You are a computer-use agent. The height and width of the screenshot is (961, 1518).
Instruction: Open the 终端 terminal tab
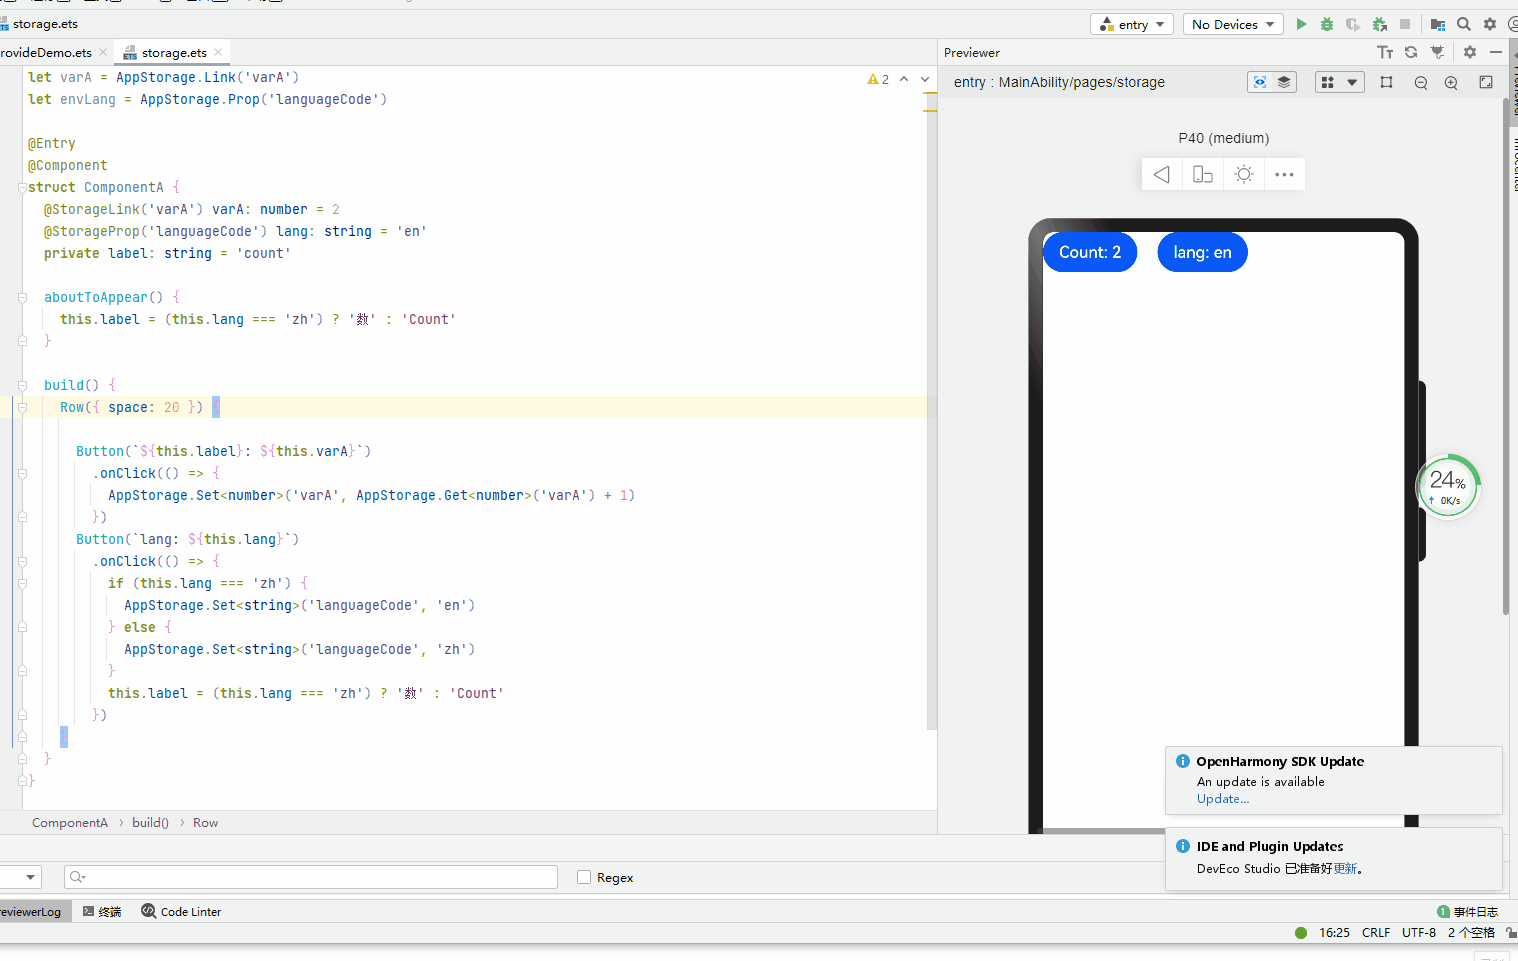102,911
